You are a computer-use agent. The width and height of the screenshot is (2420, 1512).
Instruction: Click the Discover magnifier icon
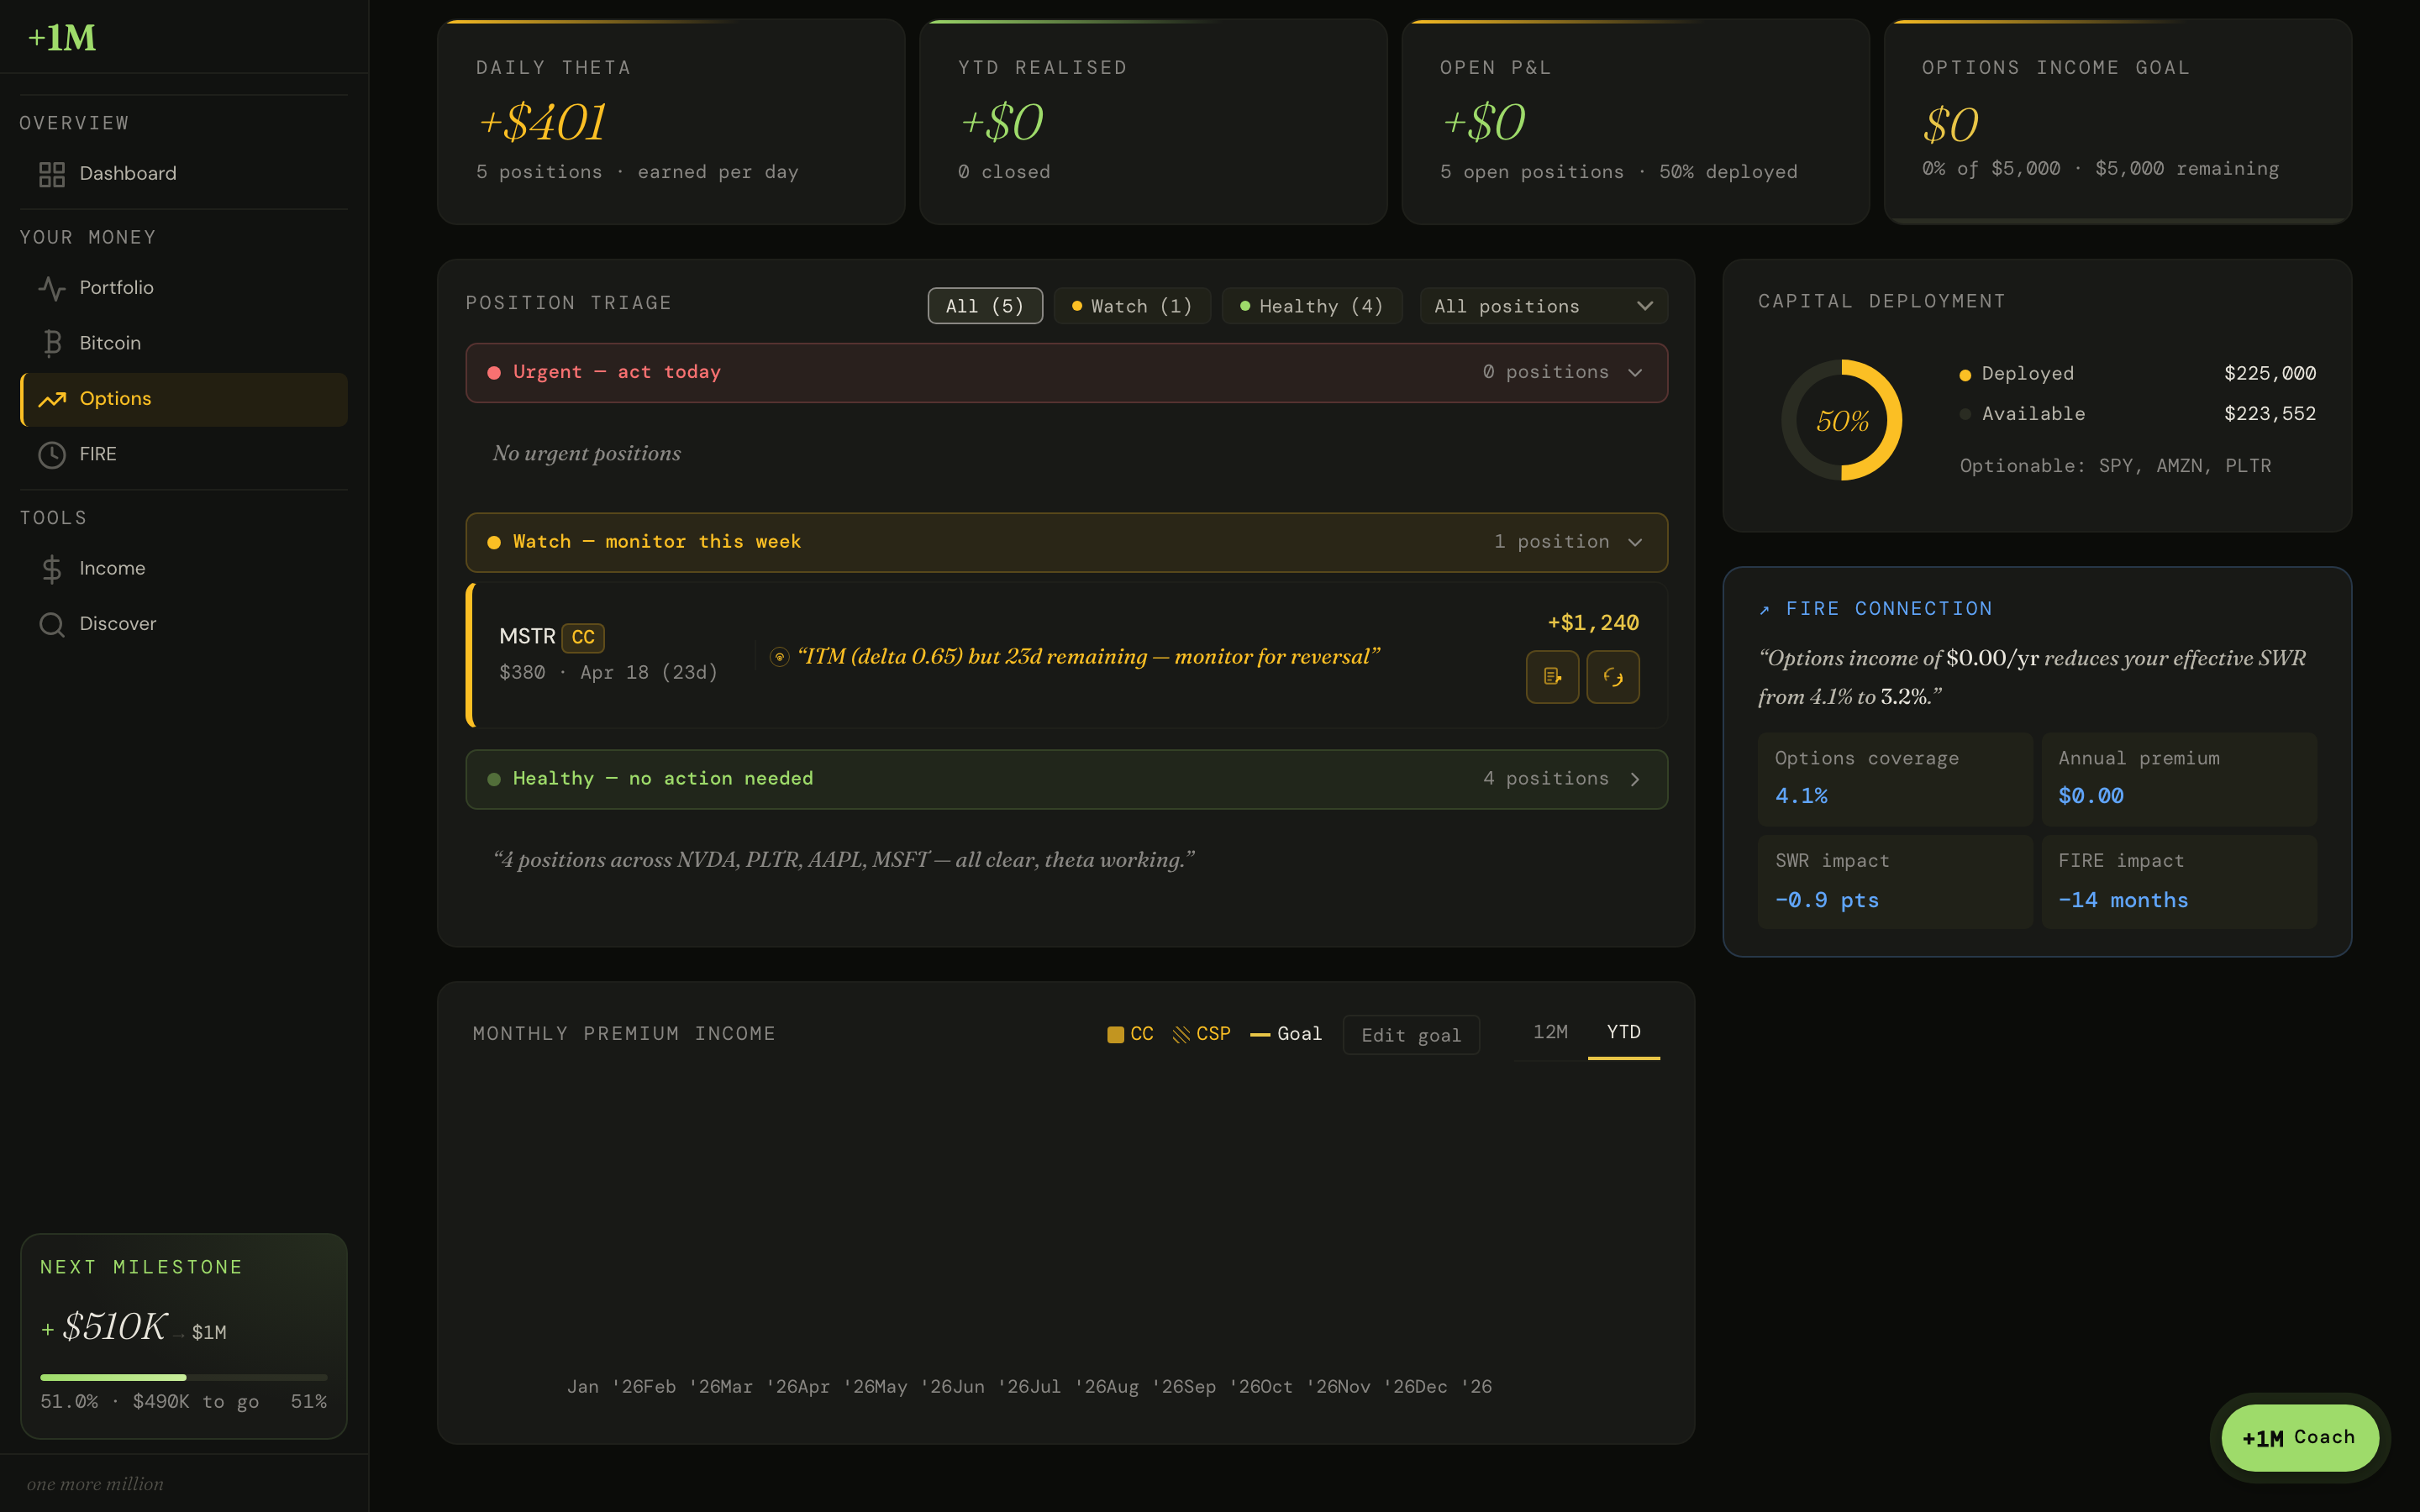tap(52, 624)
